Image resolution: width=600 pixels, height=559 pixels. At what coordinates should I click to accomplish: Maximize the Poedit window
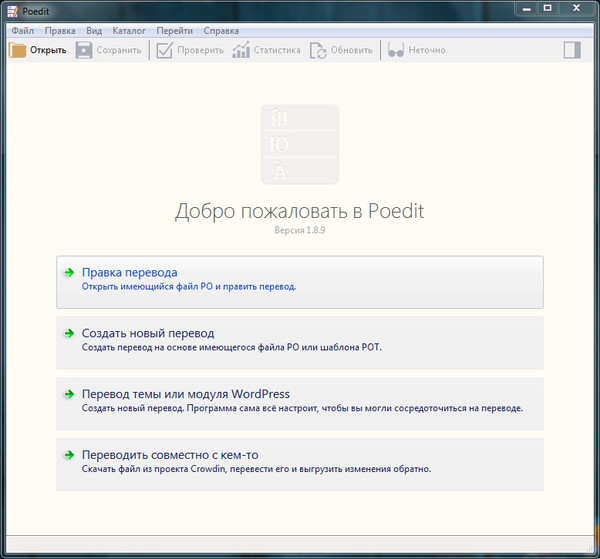pyautogui.click(x=548, y=8)
